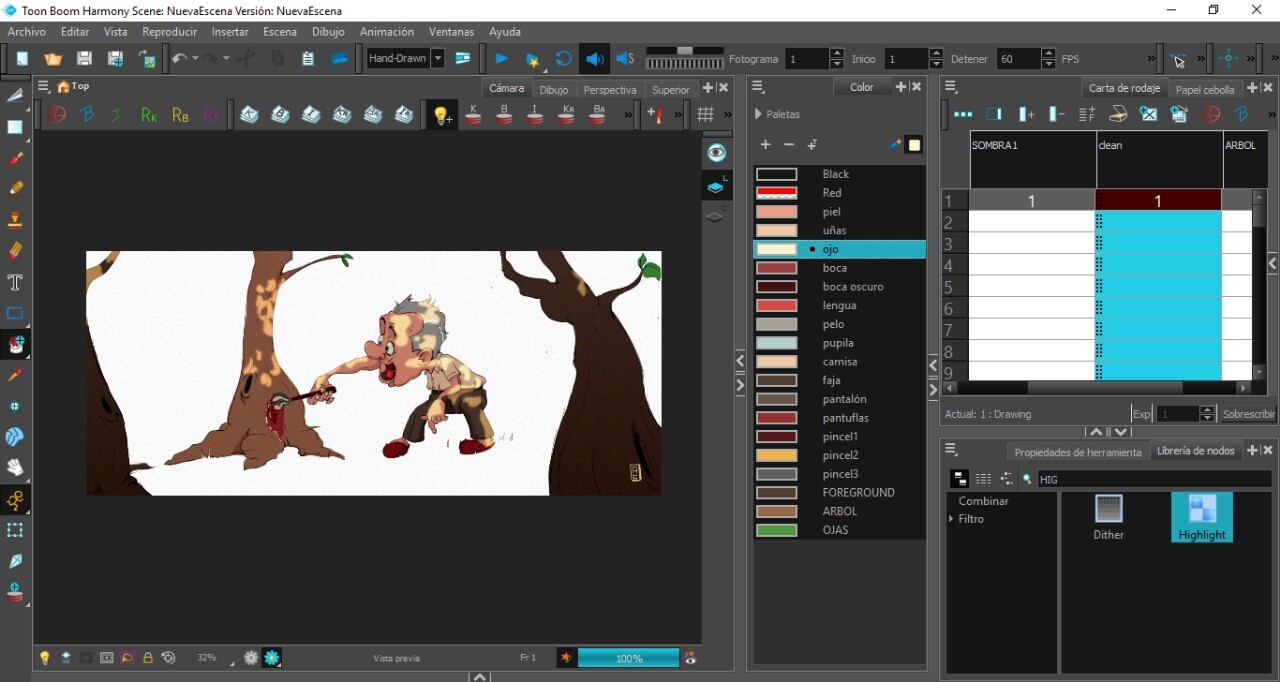The height and width of the screenshot is (682, 1280).
Task: Switch to the Dibujo view tab
Action: (554, 89)
